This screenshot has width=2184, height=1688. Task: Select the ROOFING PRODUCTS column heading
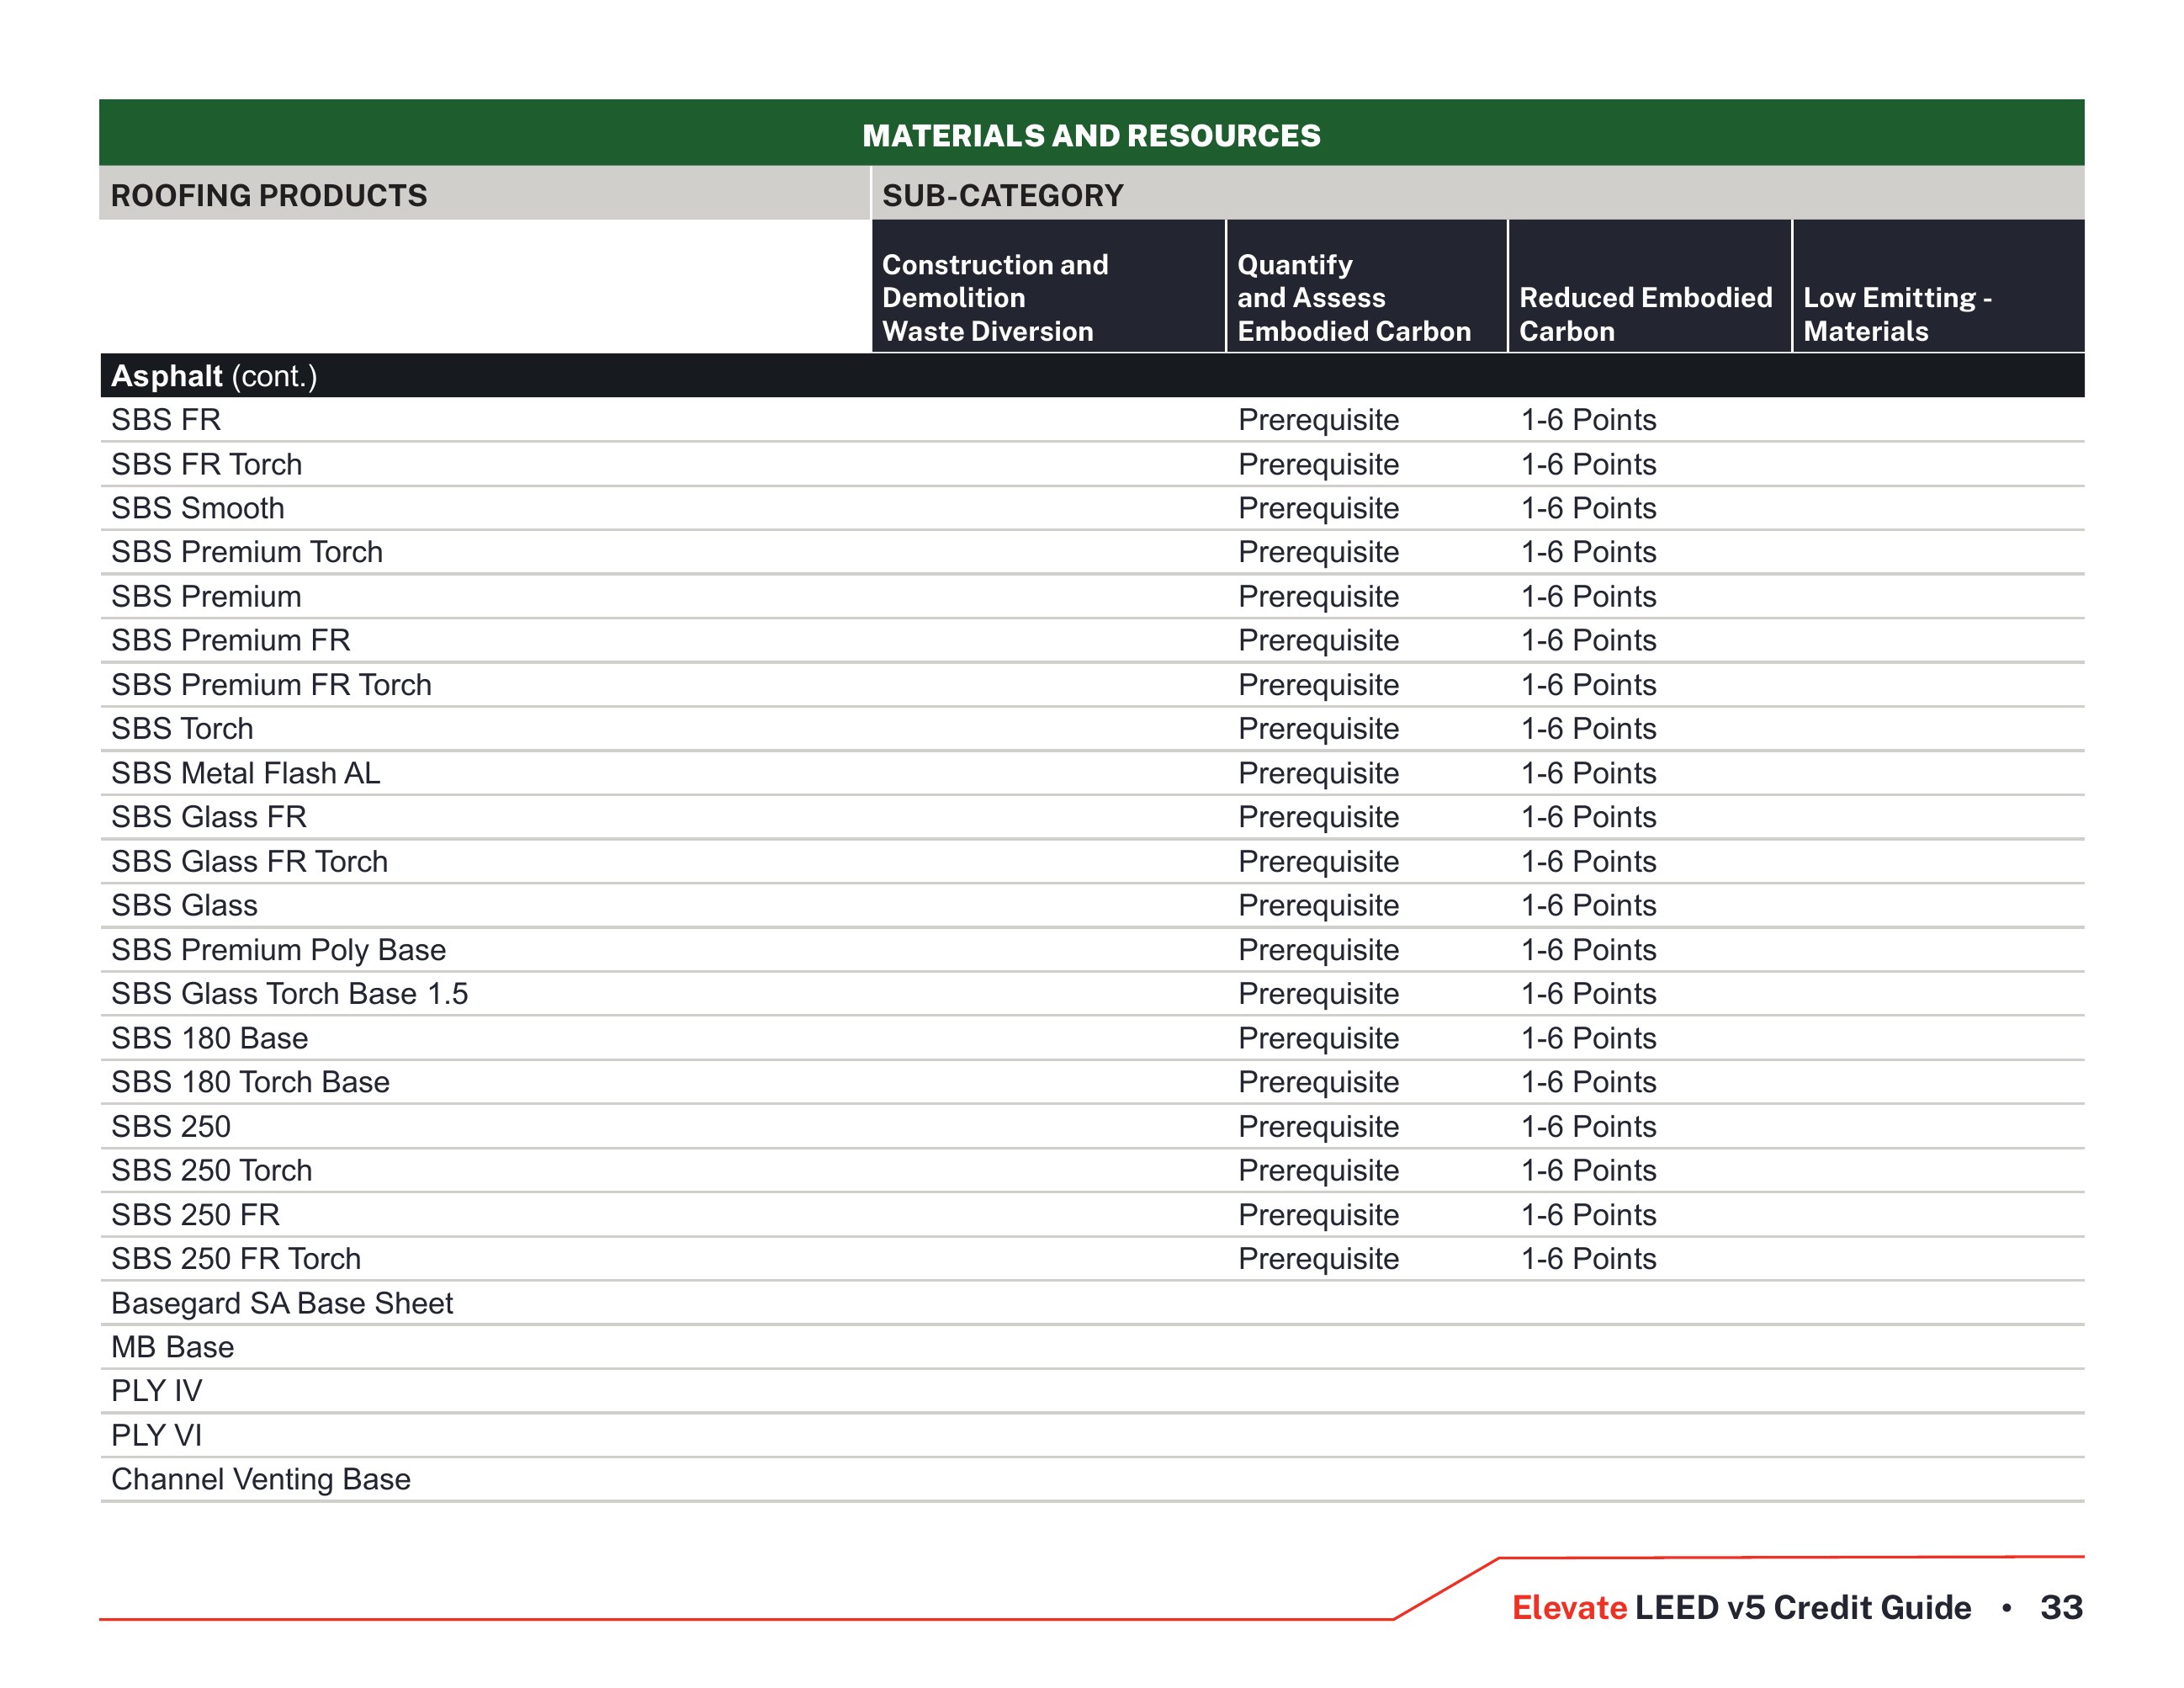[x=269, y=195]
